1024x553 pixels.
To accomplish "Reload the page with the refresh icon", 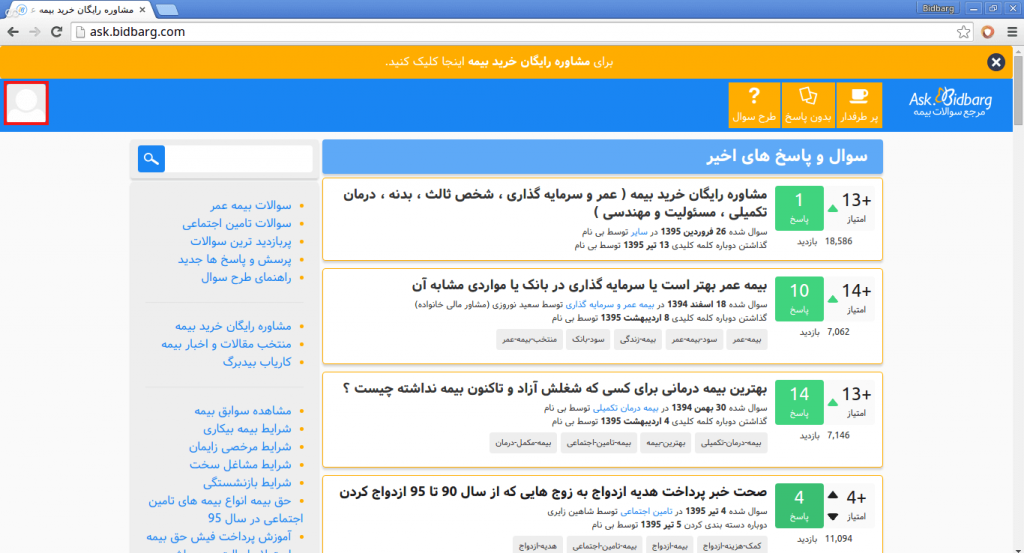I will pyautogui.click(x=57, y=31).
